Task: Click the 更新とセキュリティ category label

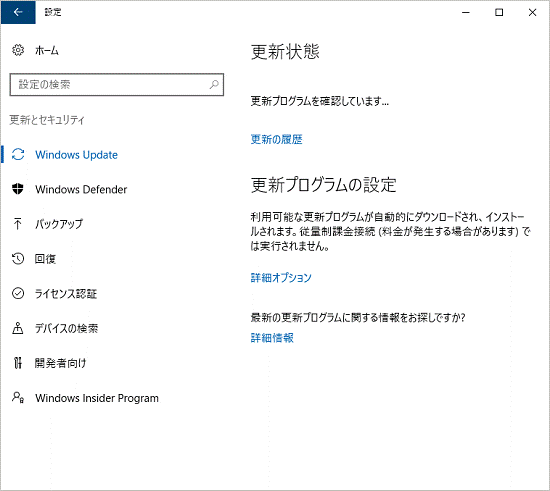Action: [x=47, y=120]
